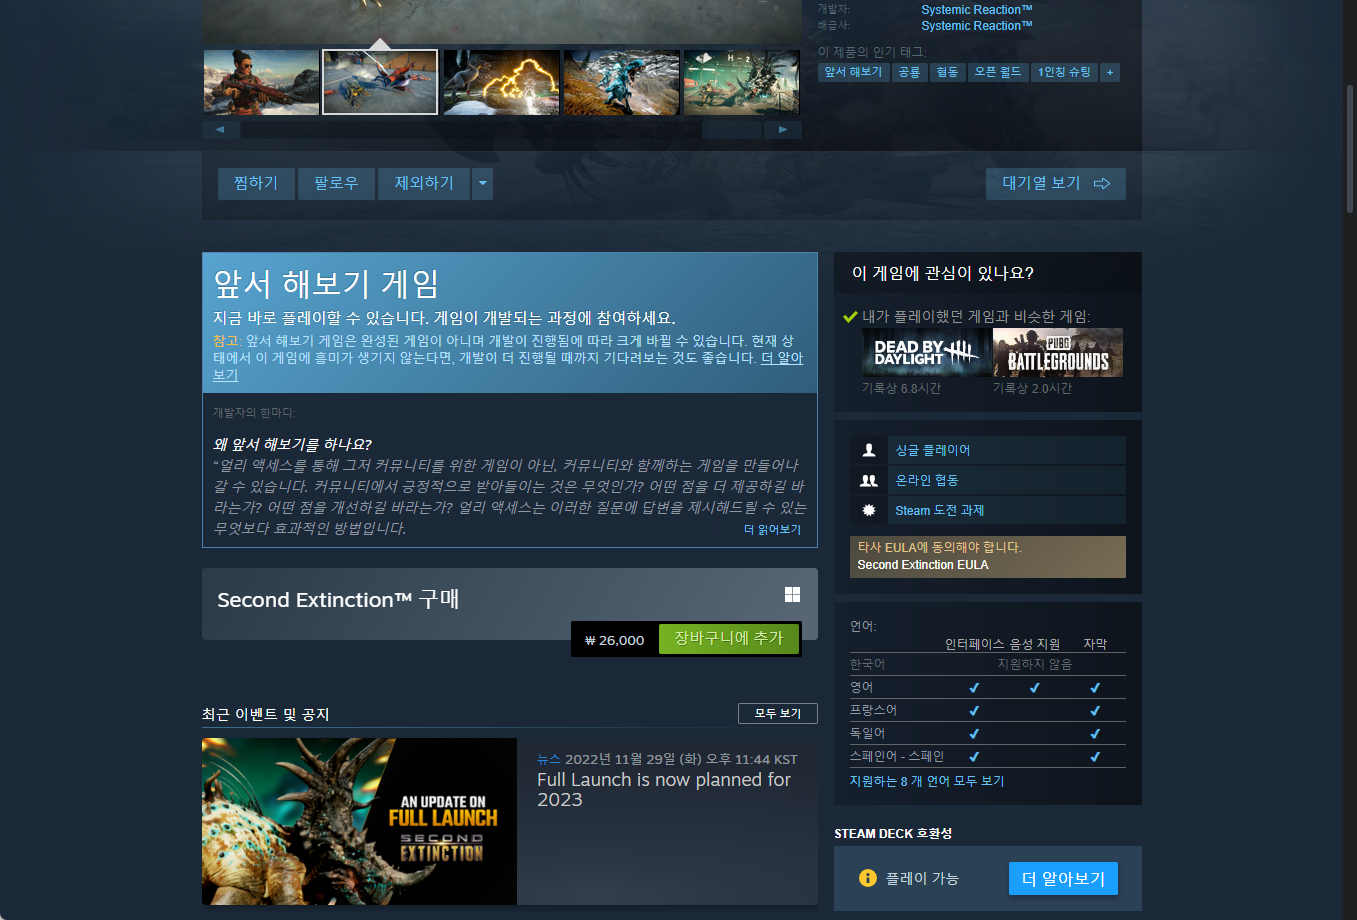The image size is (1357, 920).
Task: Click the 팔로우 follow button
Action: pos(336,184)
